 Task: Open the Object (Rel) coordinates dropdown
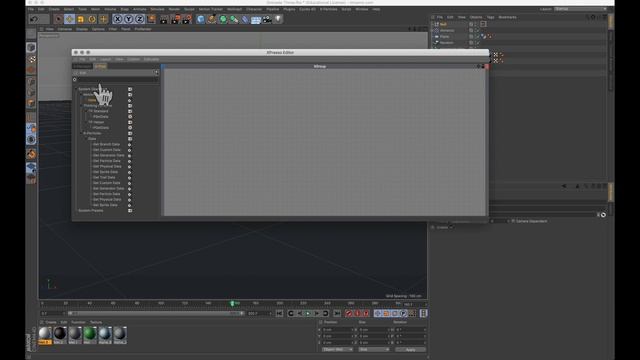pos(337,350)
